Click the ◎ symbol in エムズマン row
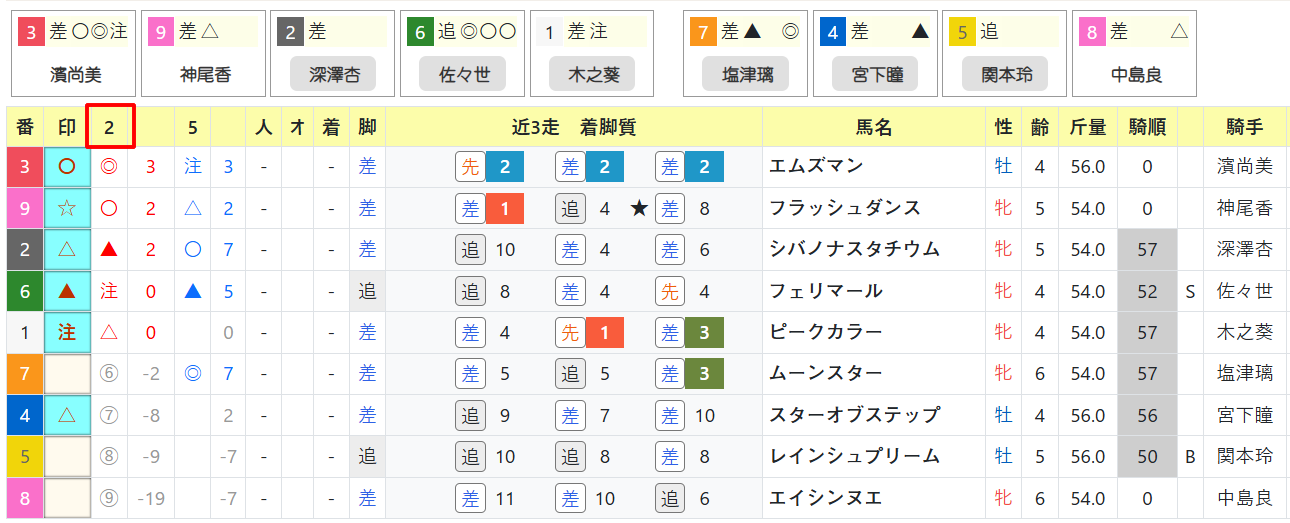 [x=109, y=167]
